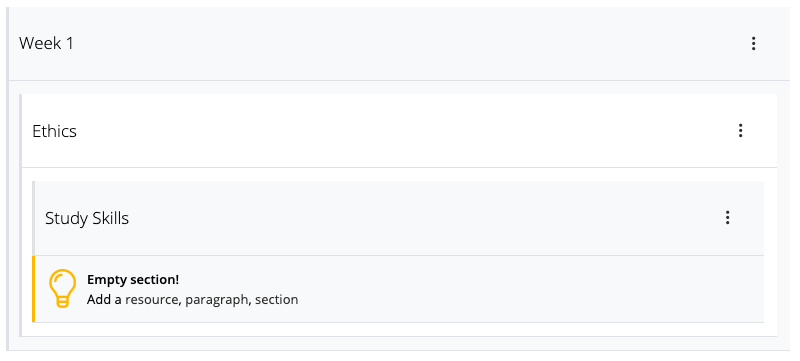
Task: Click the yellow lightbulb hint icon
Action: pyautogui.click(x=62, y=289)
